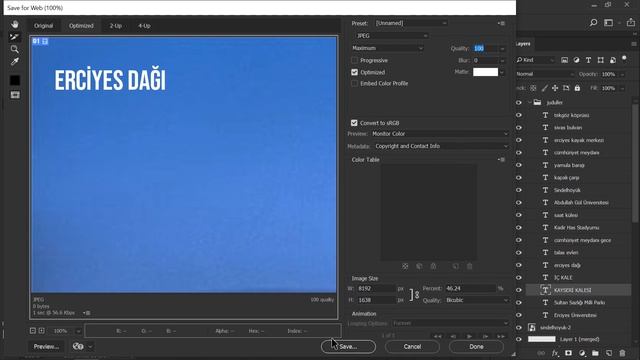The height and width of the screenshot is (360, 640).
Task: Click the map to transparent icon in Color Table
Action: click(405, 266)
